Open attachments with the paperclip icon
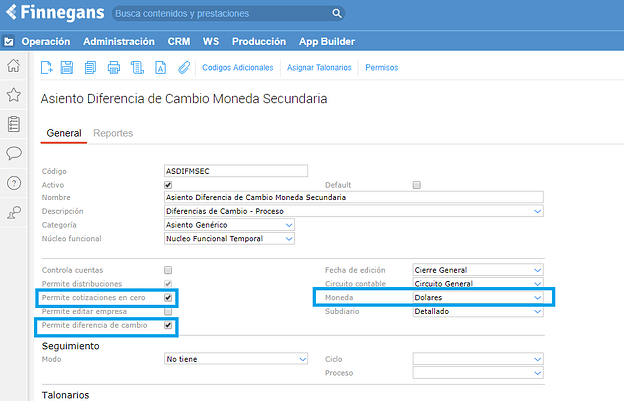Image resolution: width=624 pixels, height=401 pixels. pos(183,68)
